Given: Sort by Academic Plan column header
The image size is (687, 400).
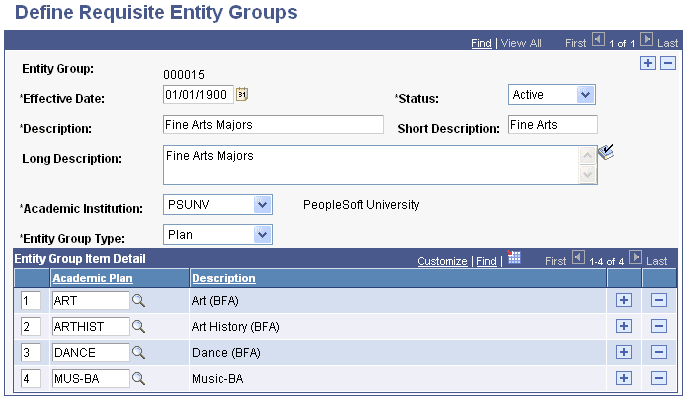Looking at the screenshot, I should [92, 278].
